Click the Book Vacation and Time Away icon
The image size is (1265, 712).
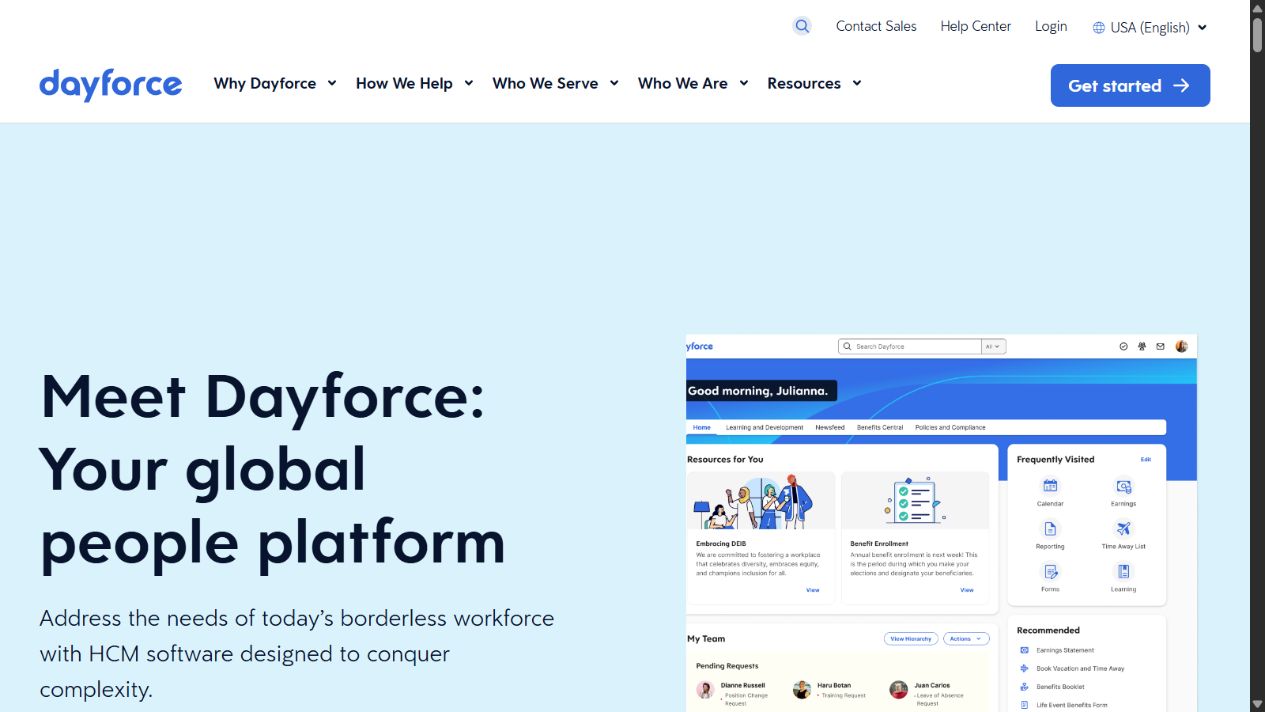1024,668
